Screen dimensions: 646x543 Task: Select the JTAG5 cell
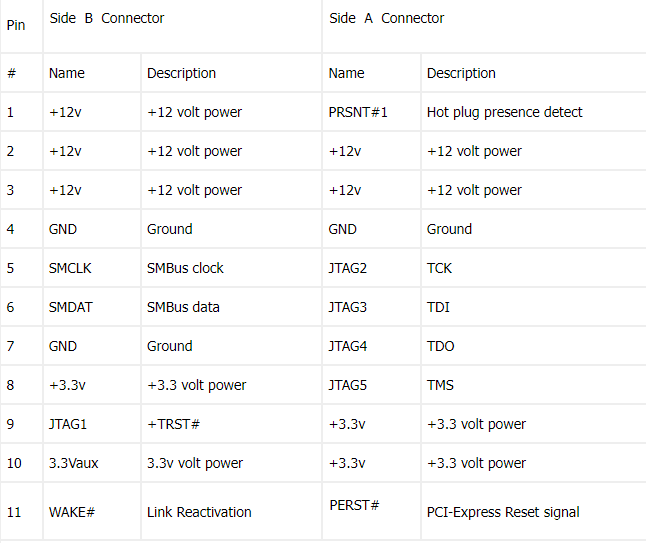[348, 385]
